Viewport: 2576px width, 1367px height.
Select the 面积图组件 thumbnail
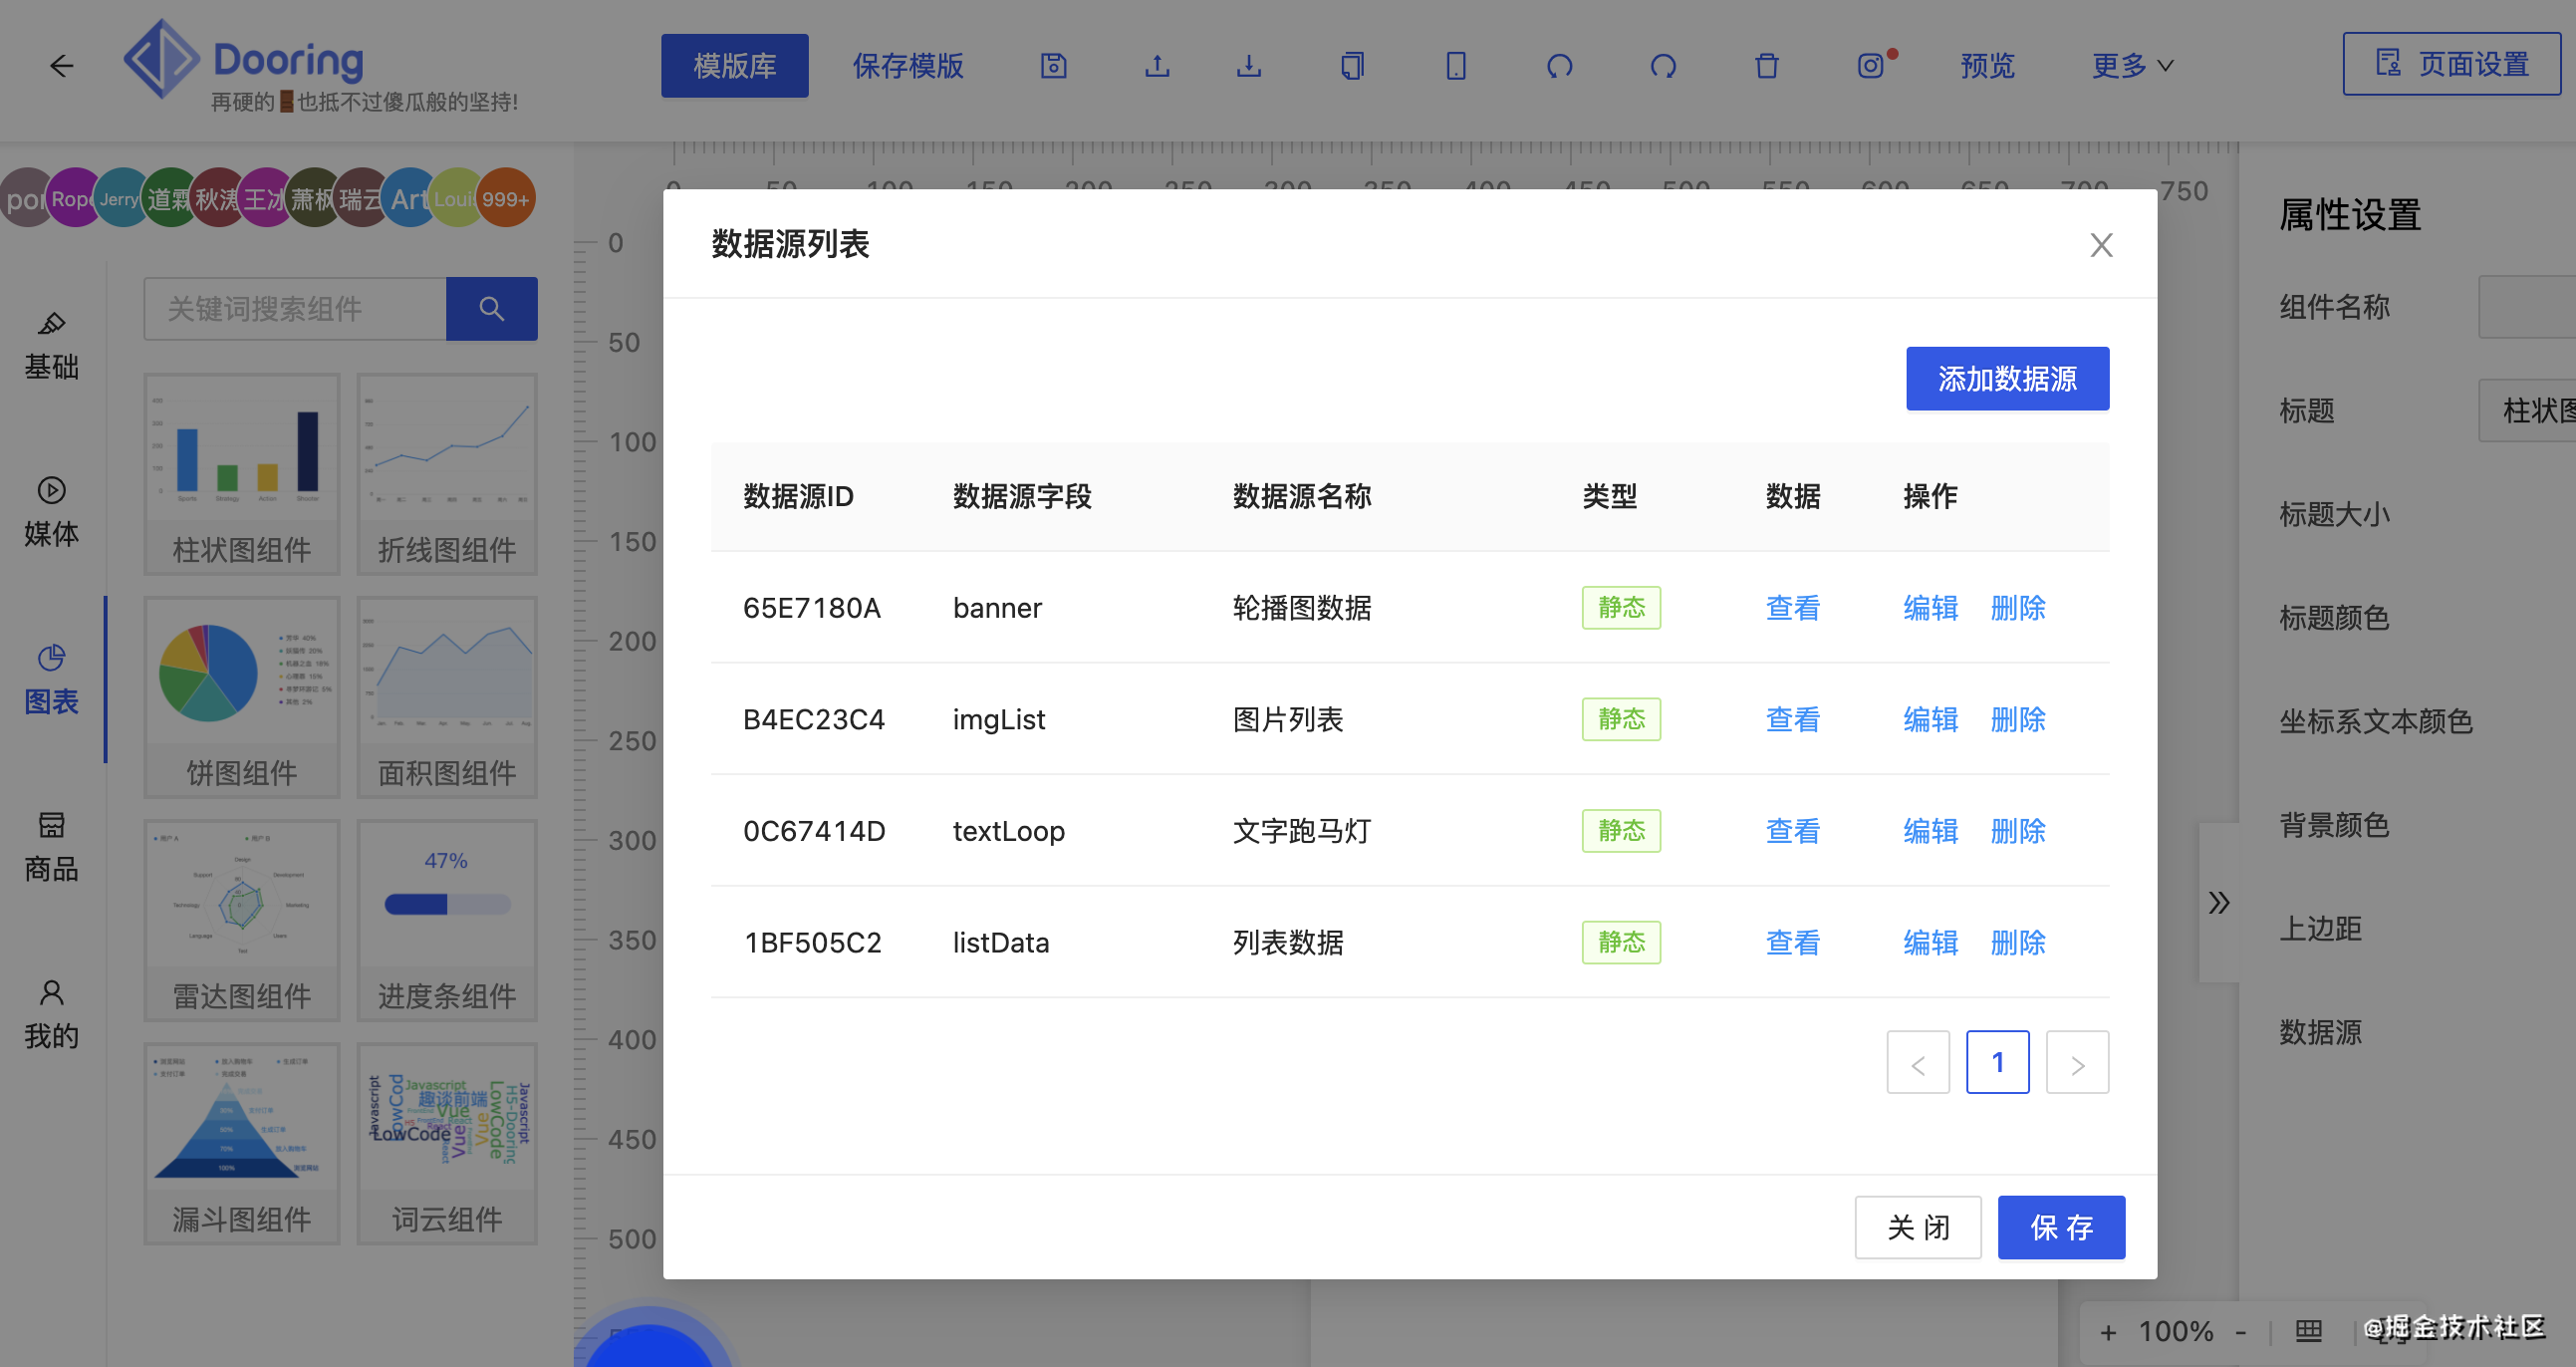(x=447, y=697)
